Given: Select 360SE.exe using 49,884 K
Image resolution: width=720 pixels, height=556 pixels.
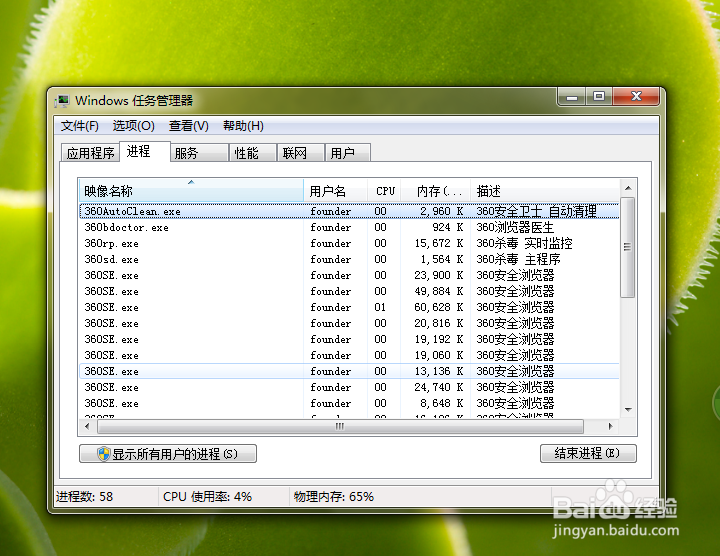Looking at the screenshot, I should click(x=349, y=292).
